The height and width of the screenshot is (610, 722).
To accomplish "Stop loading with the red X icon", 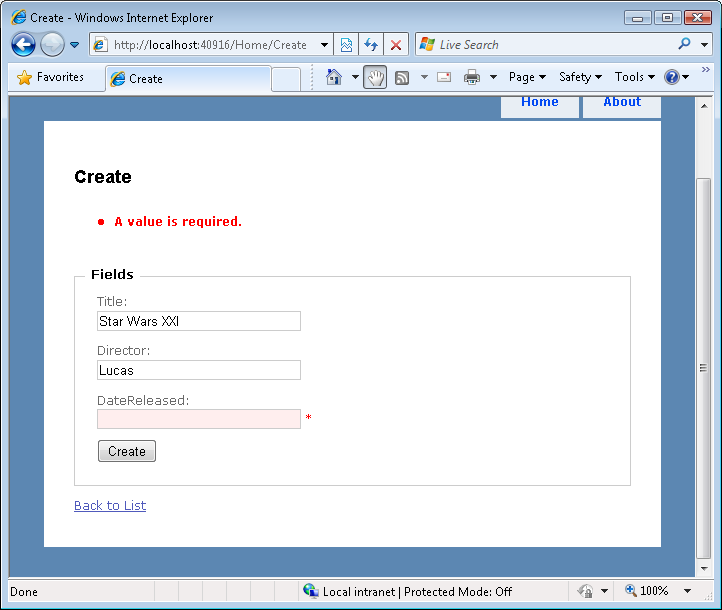I will point(396,45).
